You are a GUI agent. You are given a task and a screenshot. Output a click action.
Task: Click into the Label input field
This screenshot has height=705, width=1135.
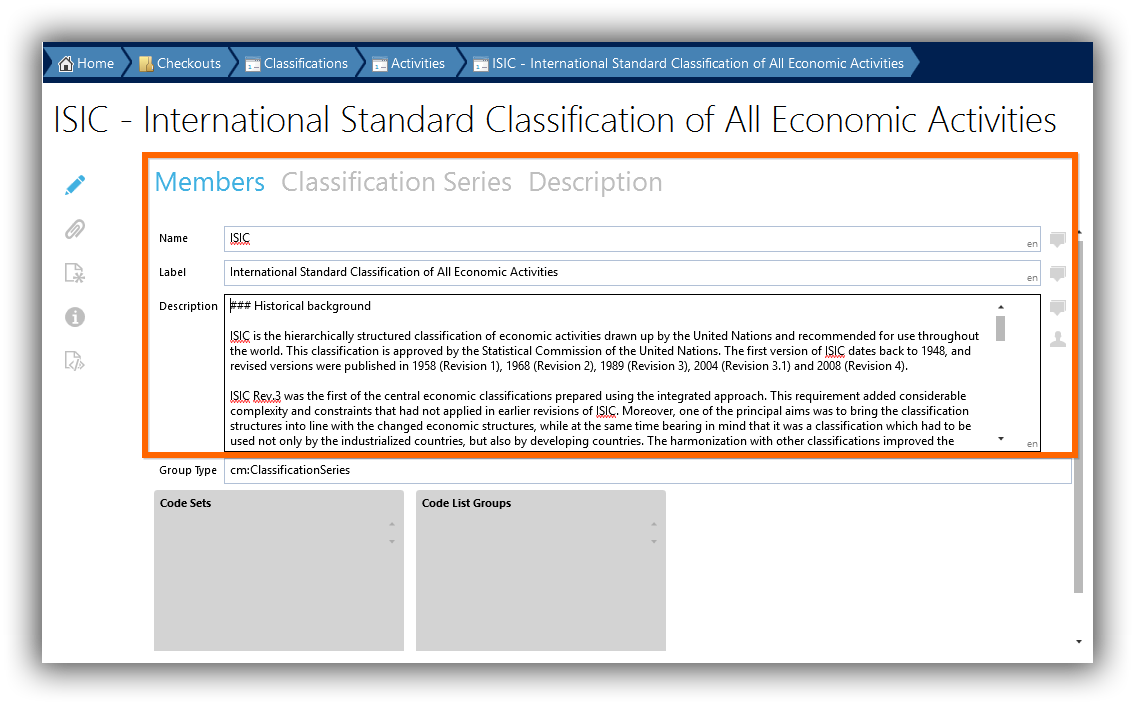coord(632,273)
